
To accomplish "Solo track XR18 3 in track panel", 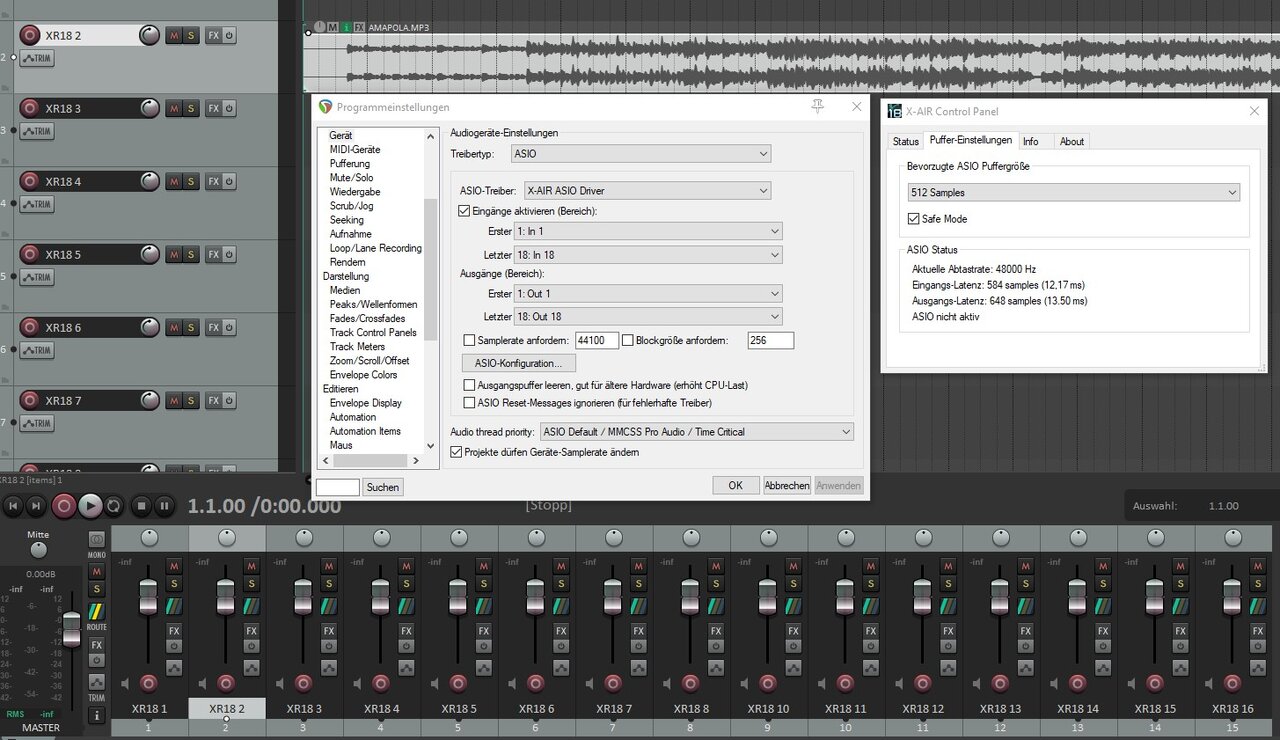I will click(190, 109).
